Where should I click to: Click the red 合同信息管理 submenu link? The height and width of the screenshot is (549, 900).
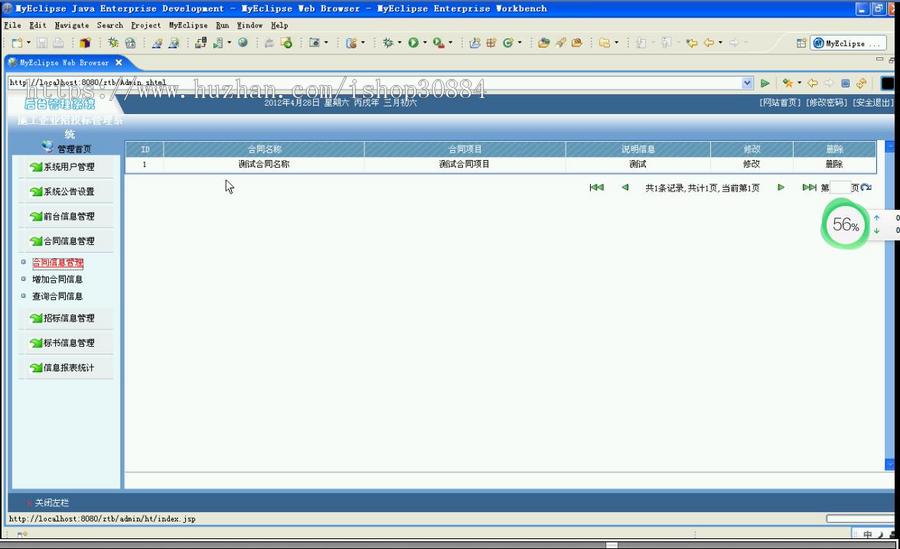[58, 262]
